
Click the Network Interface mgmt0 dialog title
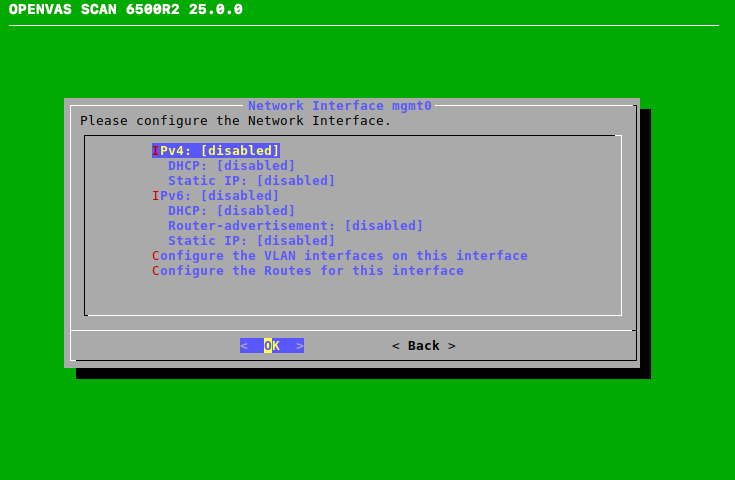coord(339,106)
